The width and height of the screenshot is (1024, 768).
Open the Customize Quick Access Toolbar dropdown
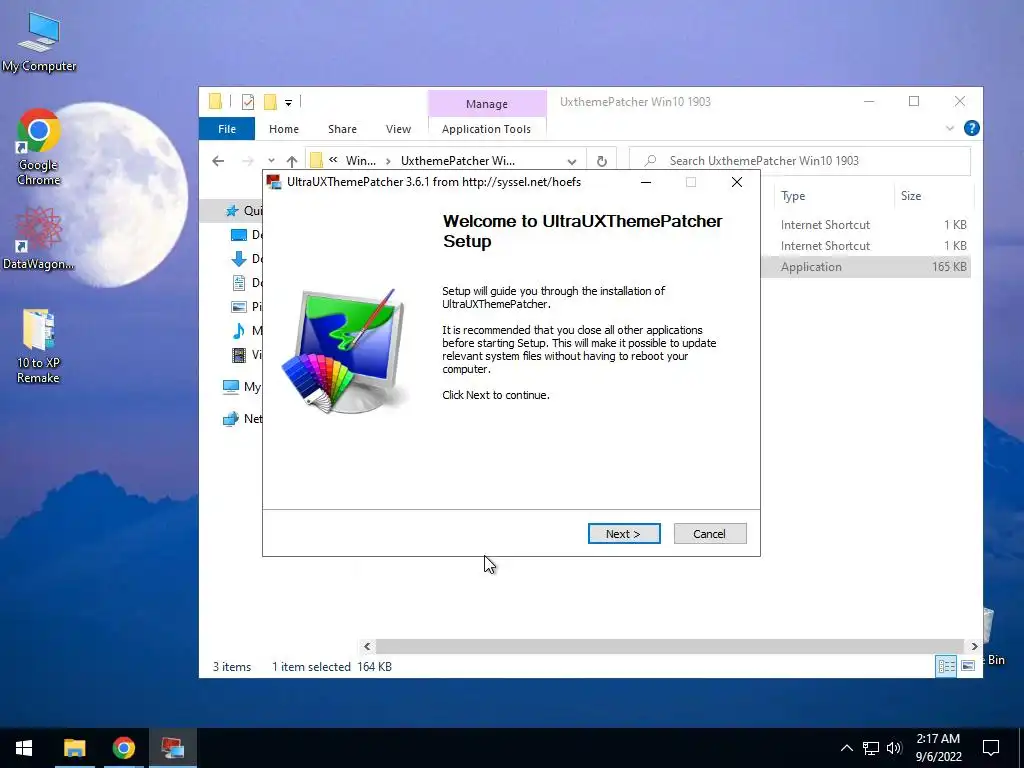point(288,103)
